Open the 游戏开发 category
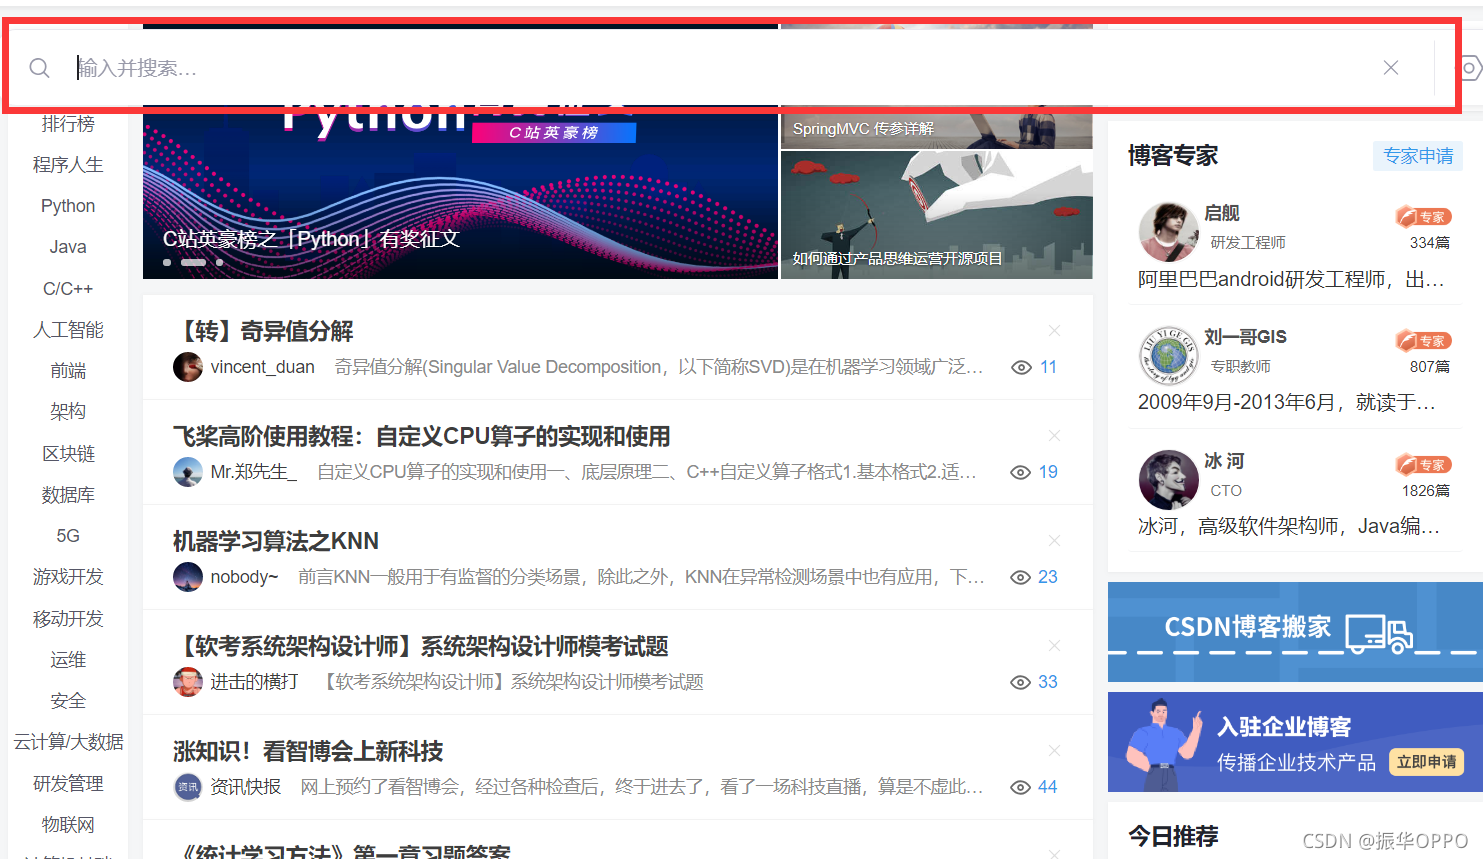Screen dimensions: 1483x859 [x=68, y=577]
